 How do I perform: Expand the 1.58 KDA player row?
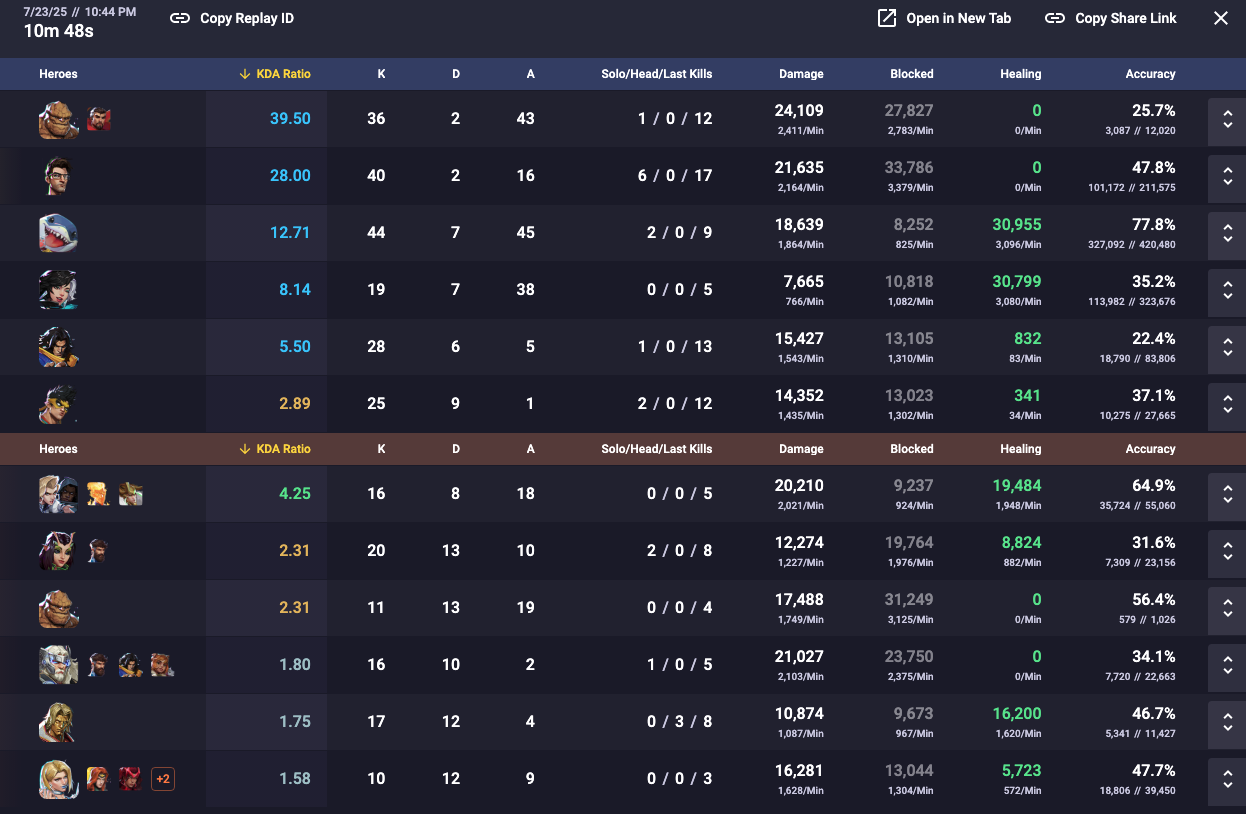tap(1227, 779)
